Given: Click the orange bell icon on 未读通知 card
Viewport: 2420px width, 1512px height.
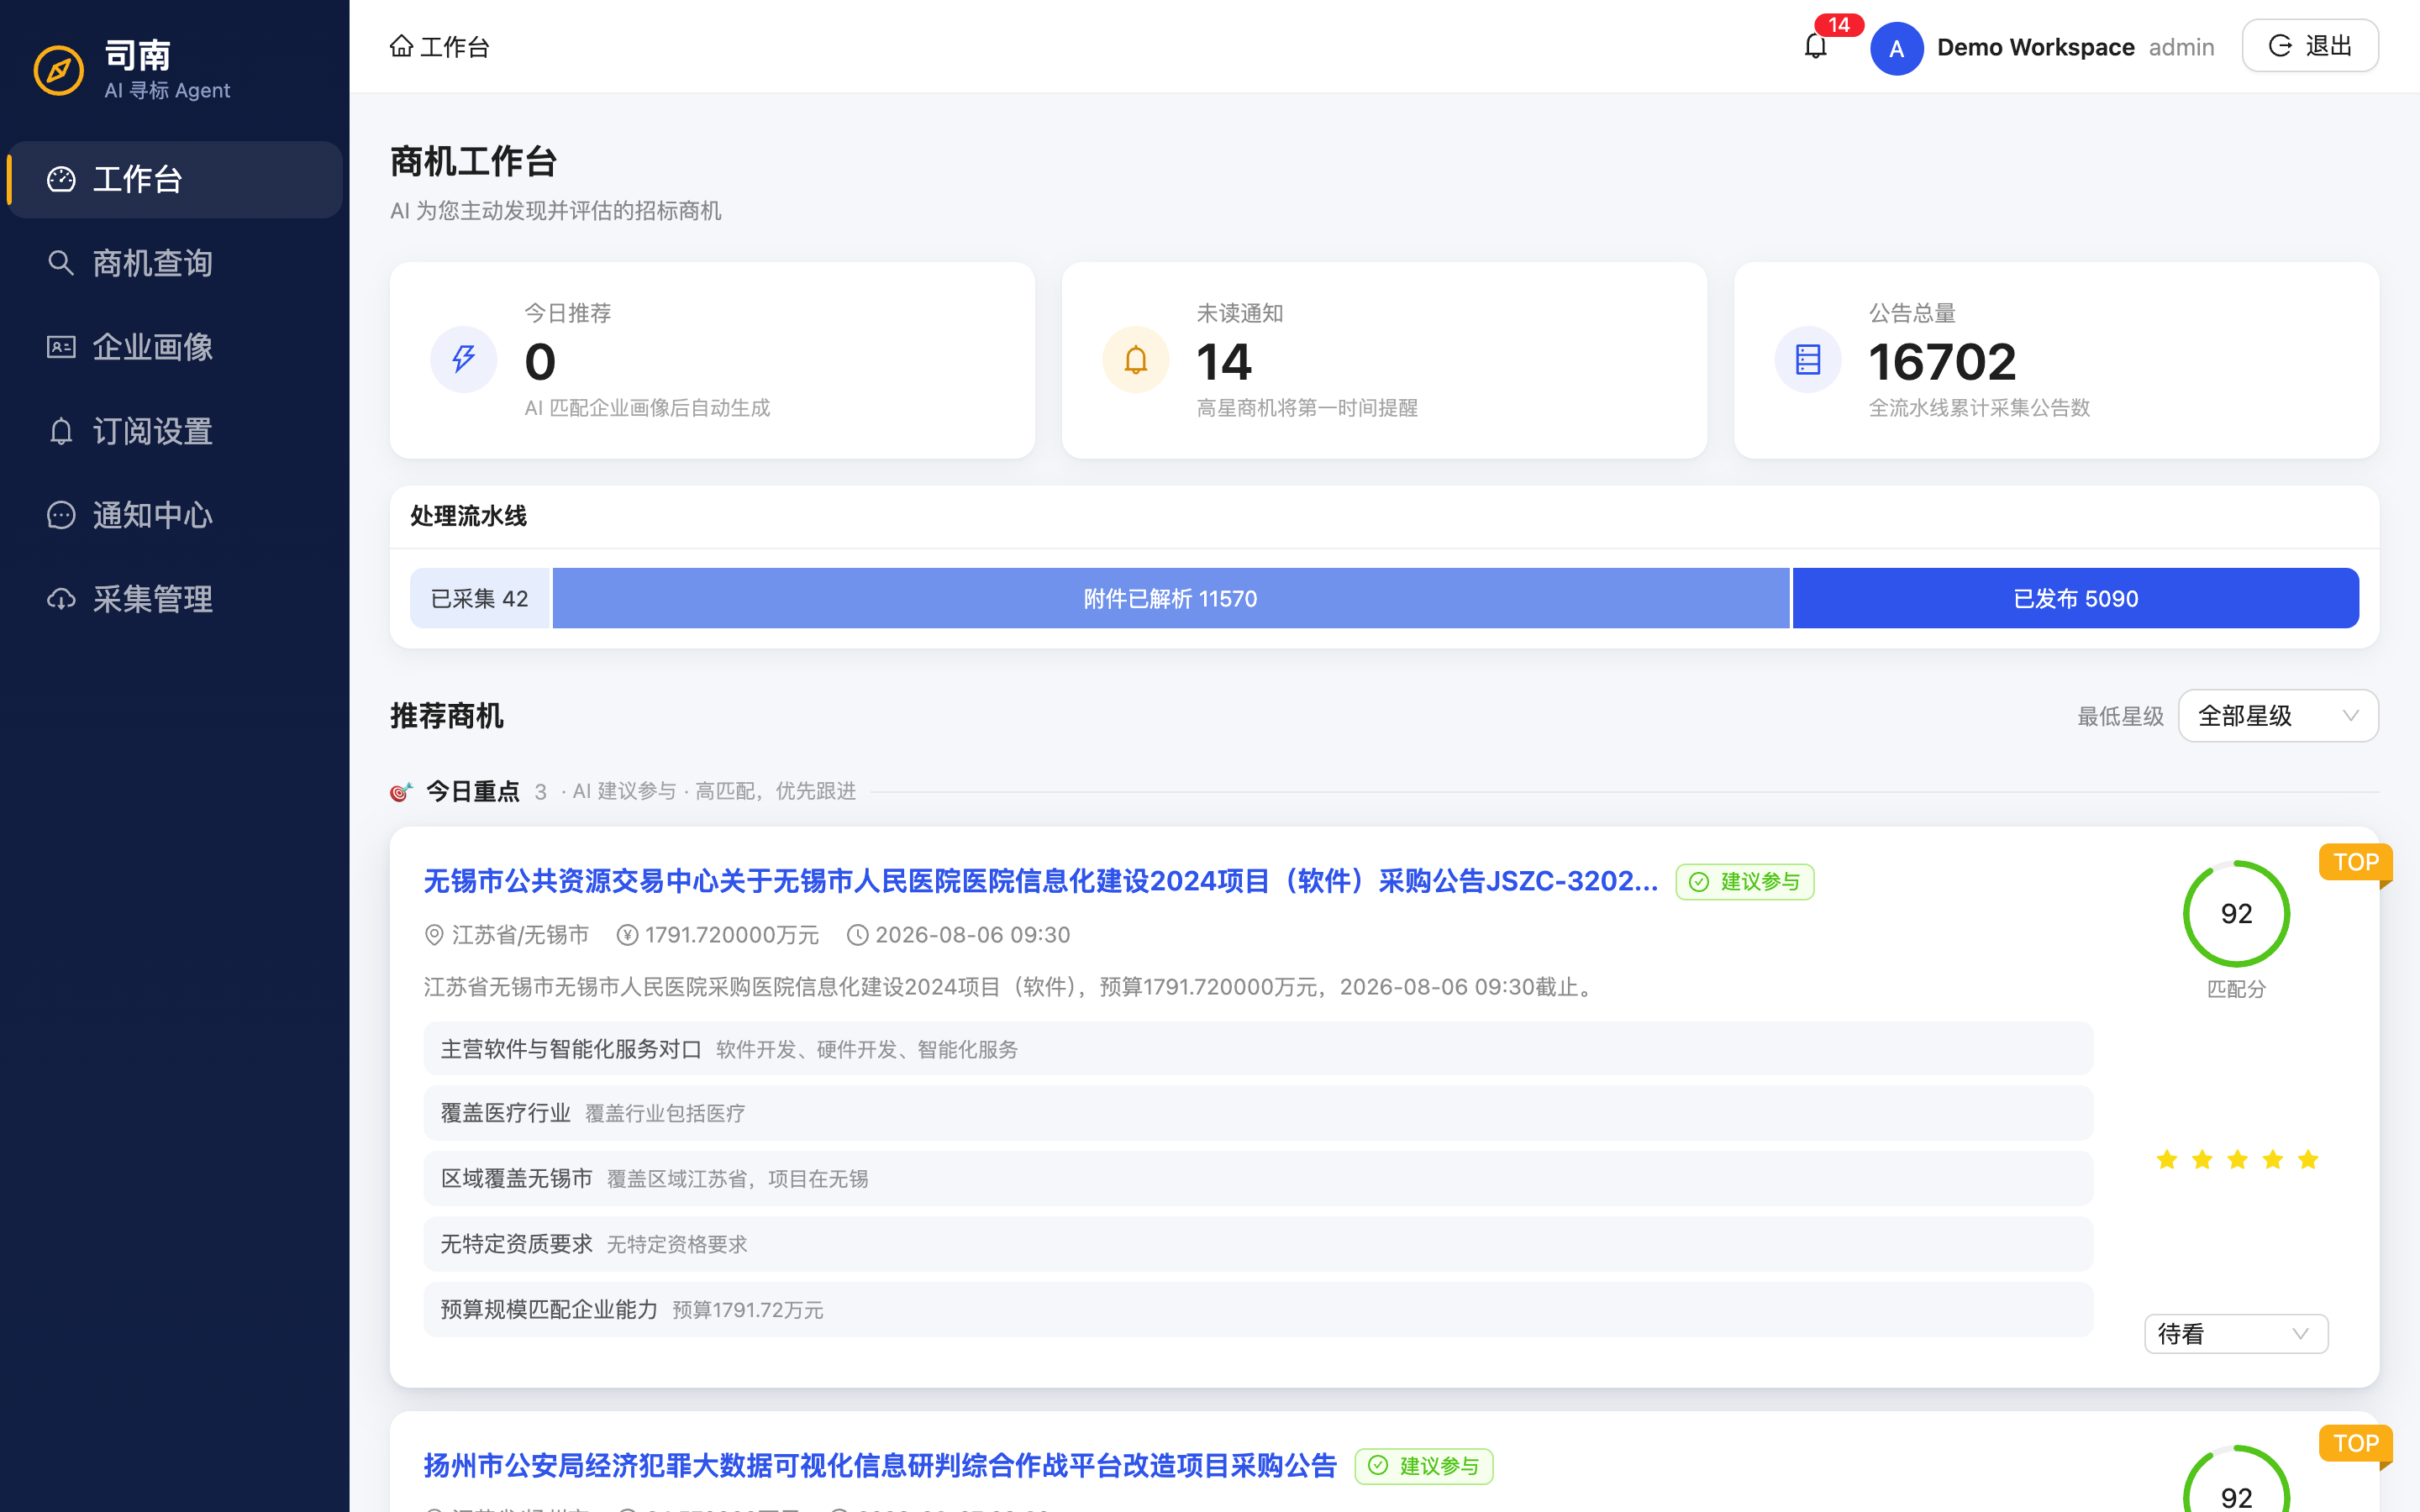Looking at the screenshot, I should [x=1136, y=359].
